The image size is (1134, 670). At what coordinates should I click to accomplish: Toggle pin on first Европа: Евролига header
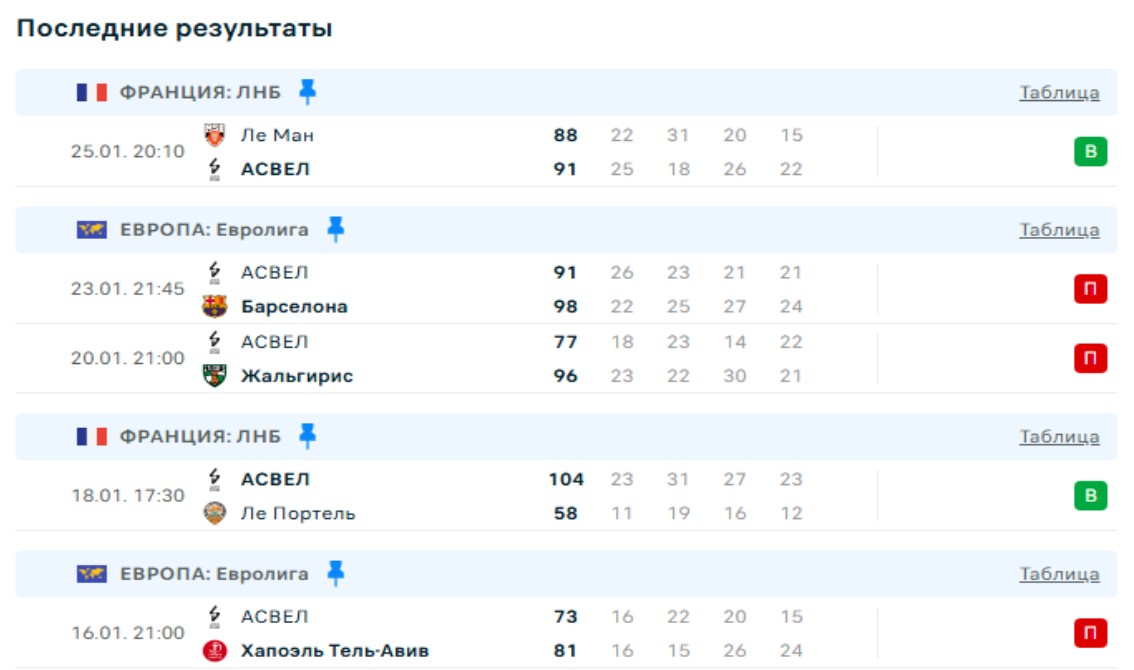pyautogui.click(x=336, y=230)
